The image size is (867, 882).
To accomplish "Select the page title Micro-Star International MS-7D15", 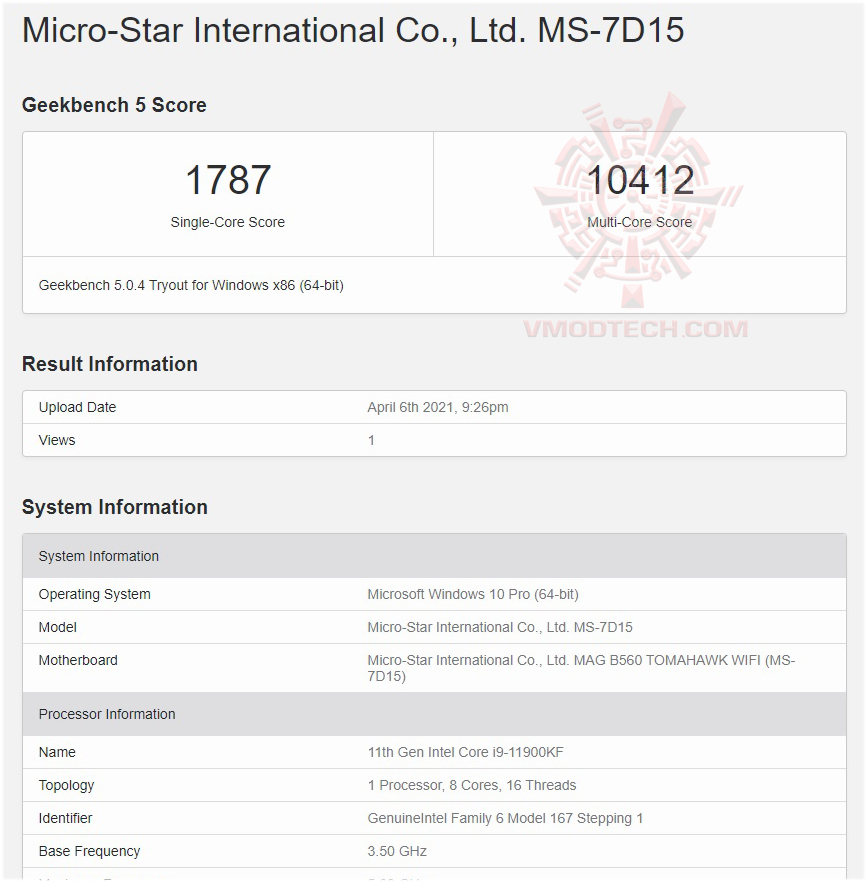I will tap(353, 30).
